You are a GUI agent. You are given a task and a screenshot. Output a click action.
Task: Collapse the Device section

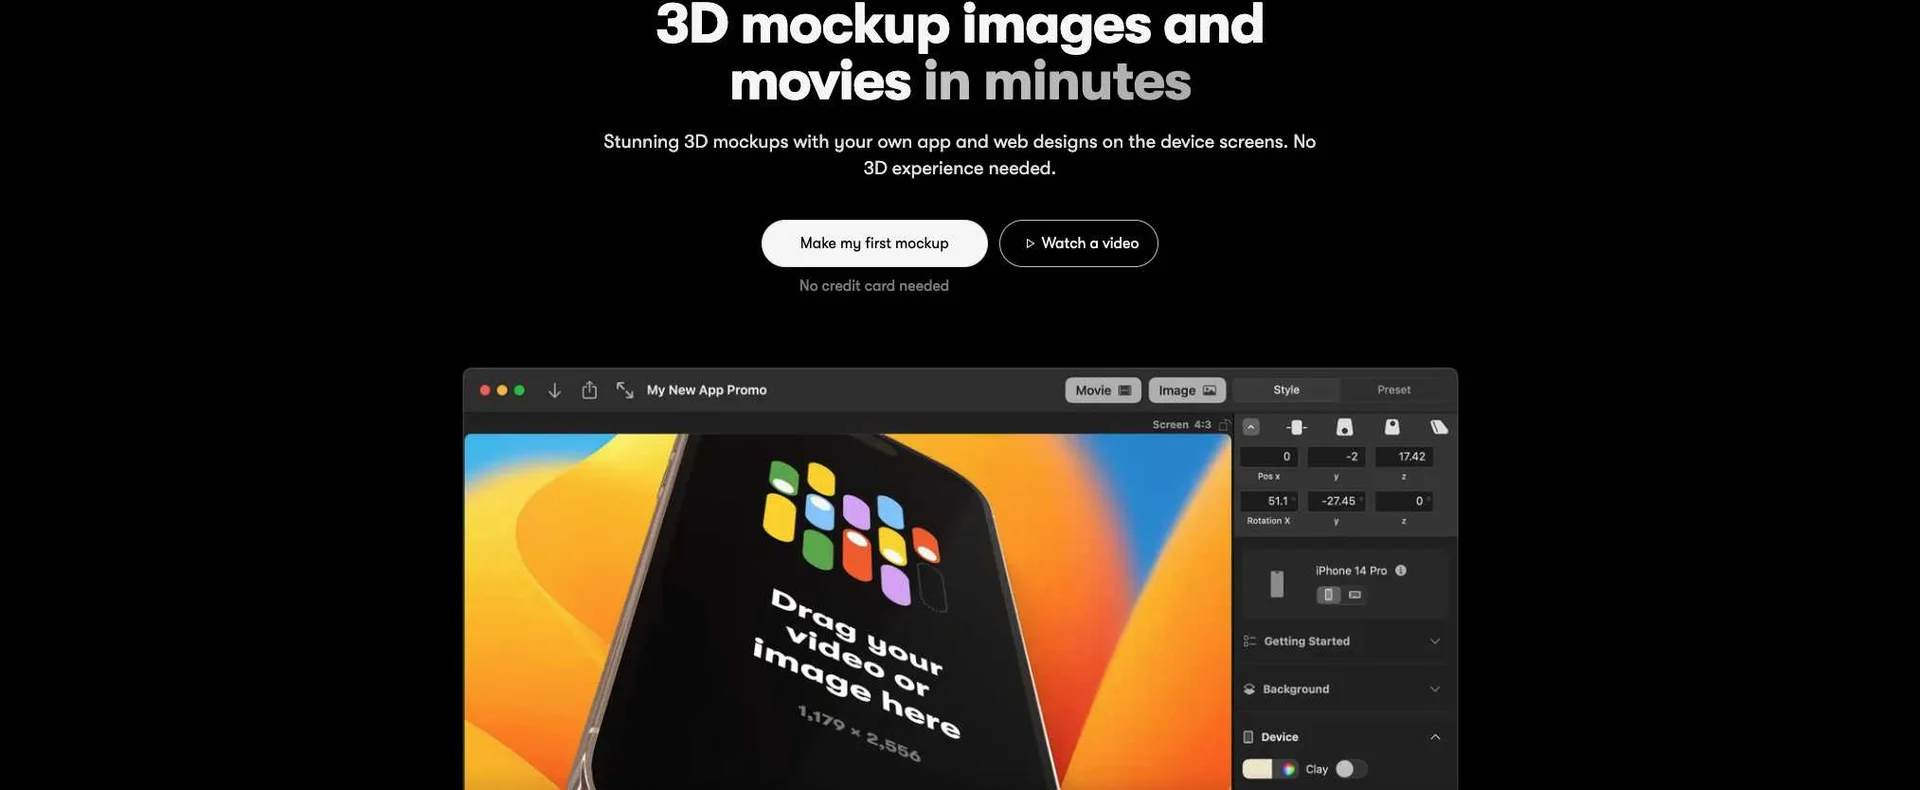[x=1435, y=737]
